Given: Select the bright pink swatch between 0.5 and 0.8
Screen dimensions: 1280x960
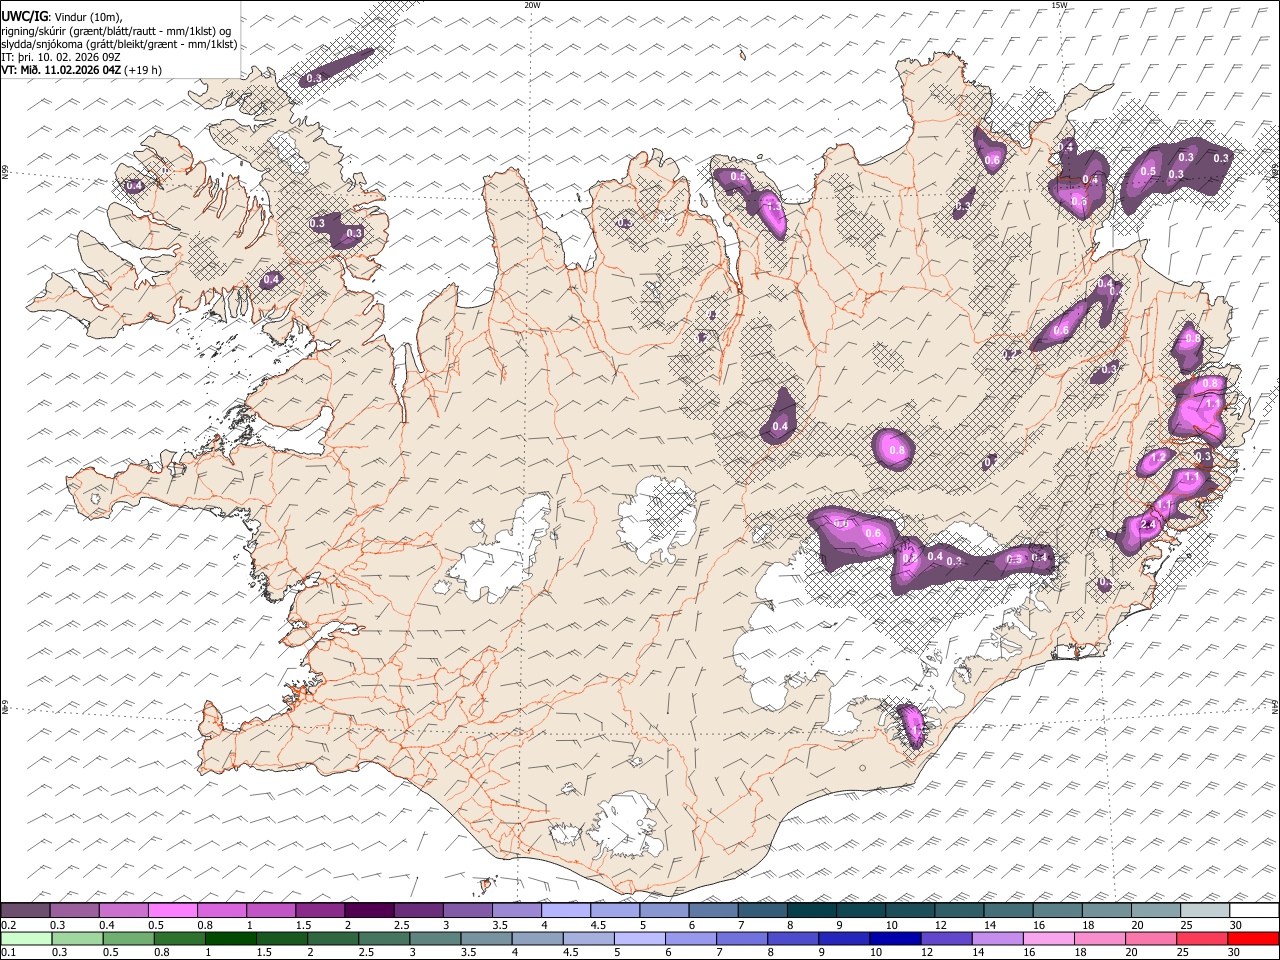Looking at the screenshot, I should [x=174, y=910].
